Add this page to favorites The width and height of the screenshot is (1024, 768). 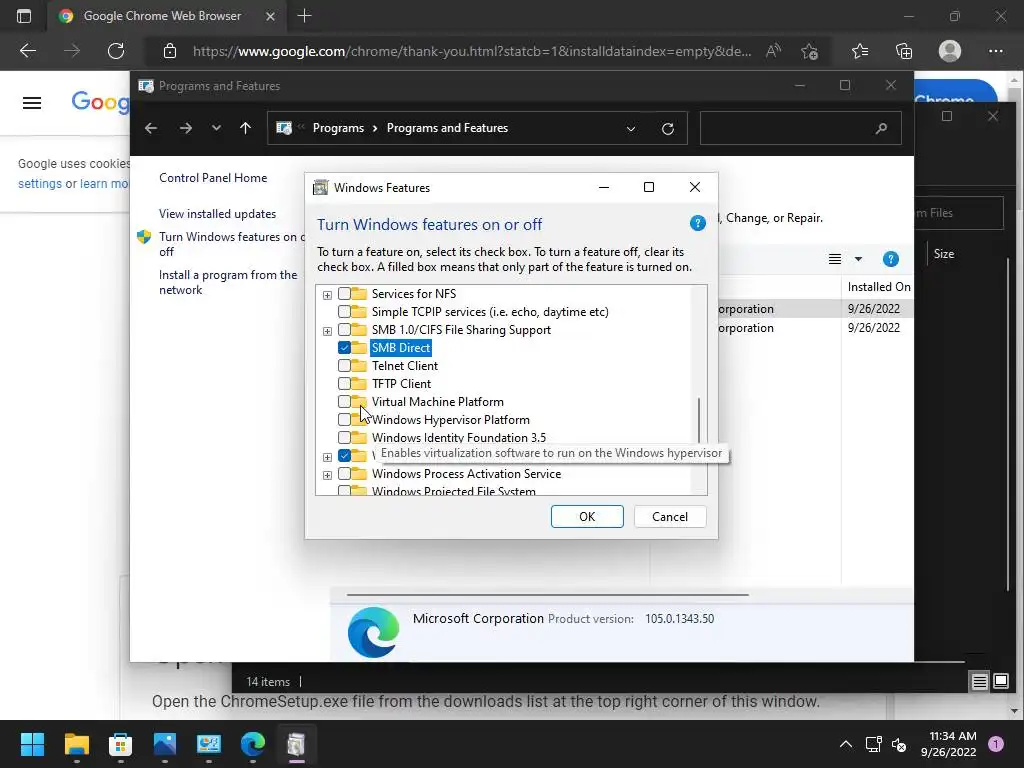tap(810, 51)
